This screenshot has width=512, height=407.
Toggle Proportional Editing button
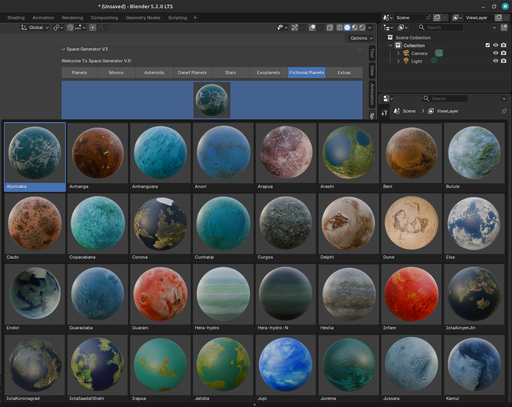[x=93, y=28]
